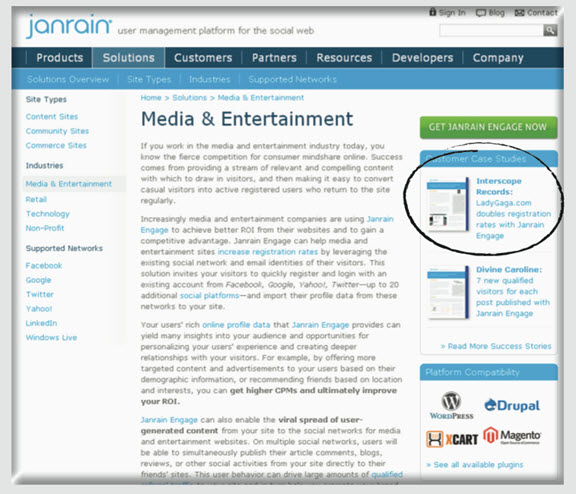Click the Get Janrain Engage Now button
576x494 pixels.
pyautogui.click(x=488, y=127)
